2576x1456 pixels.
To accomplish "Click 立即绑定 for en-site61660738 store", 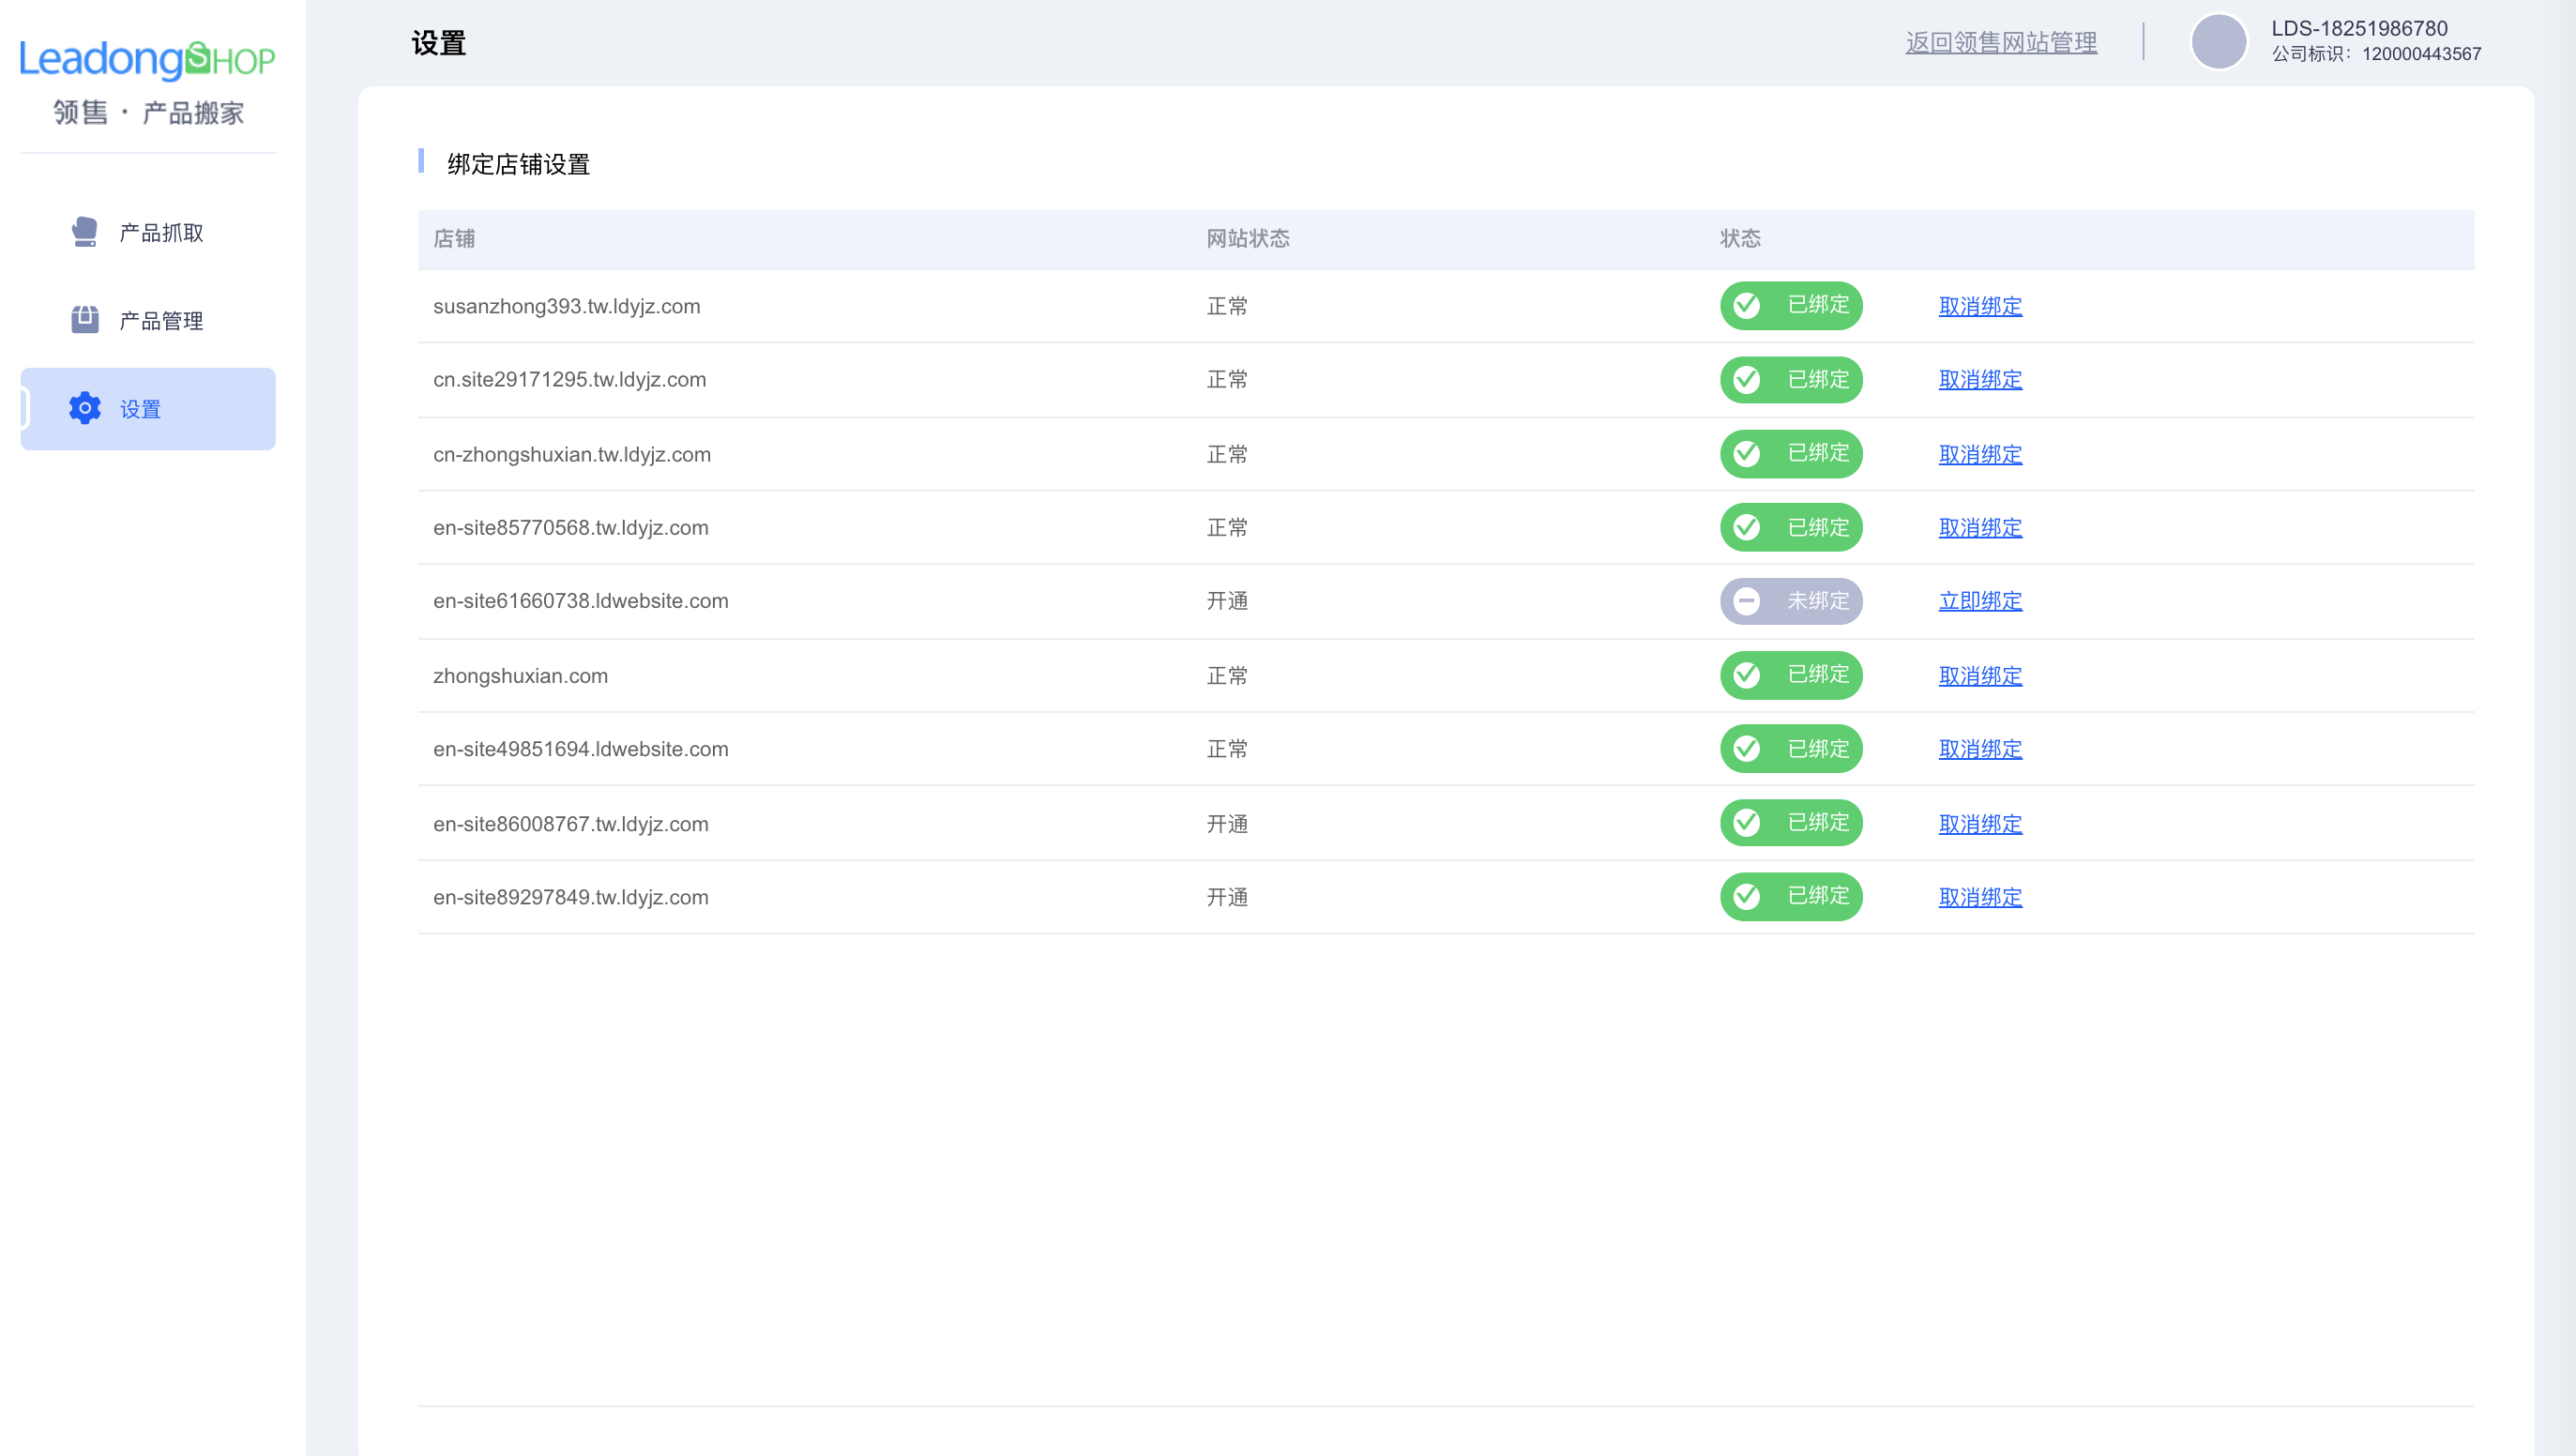I will tap(1980, 601).
